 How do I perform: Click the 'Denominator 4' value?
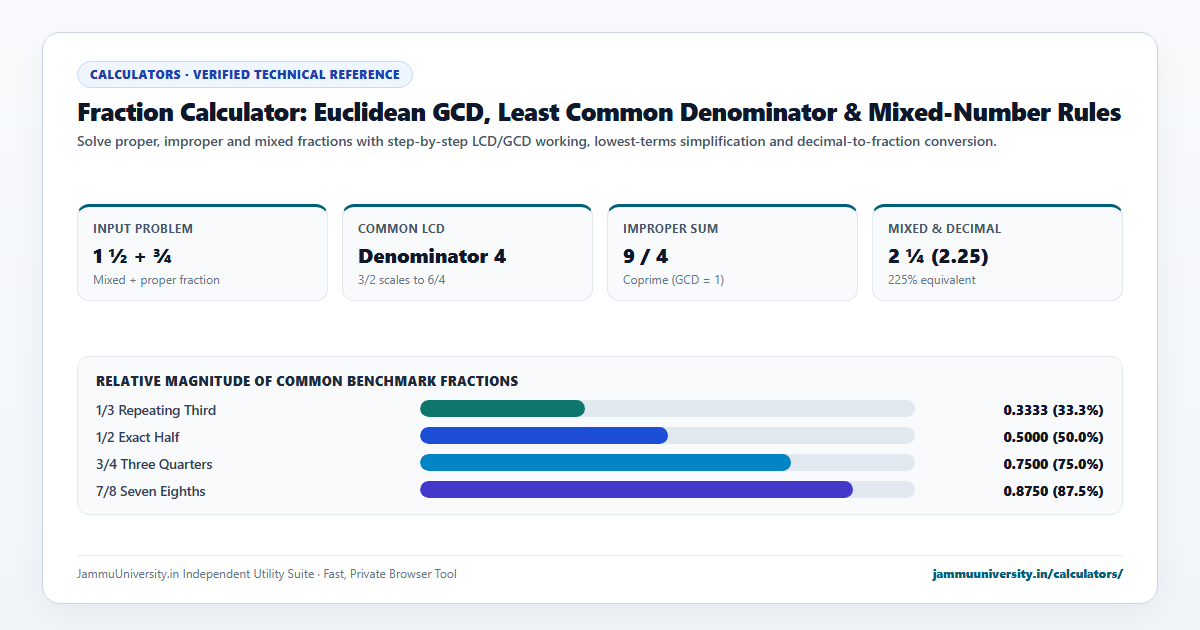point(432,256)
